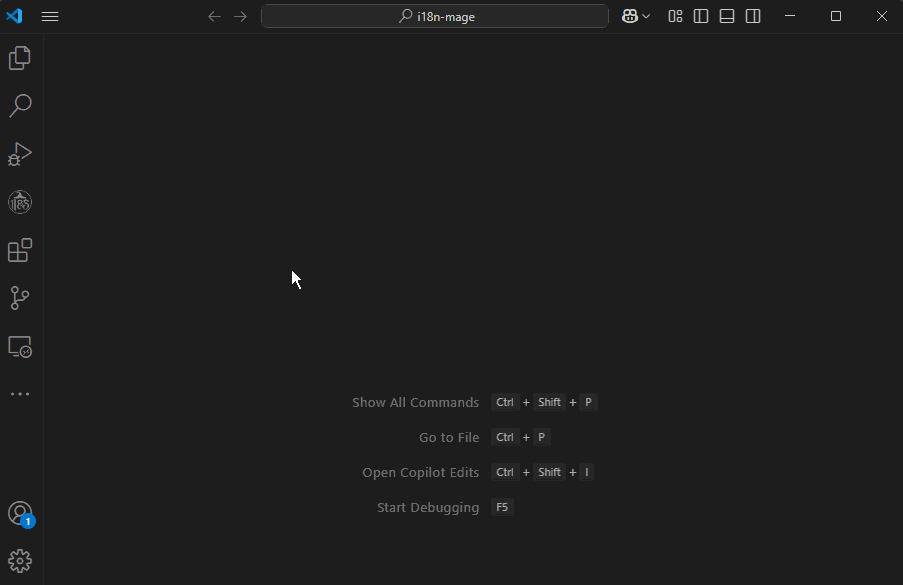The width and height of the screenshot is (903, 585).
Task: Open the i18n Mage extension view
Action: click(20, 201)
